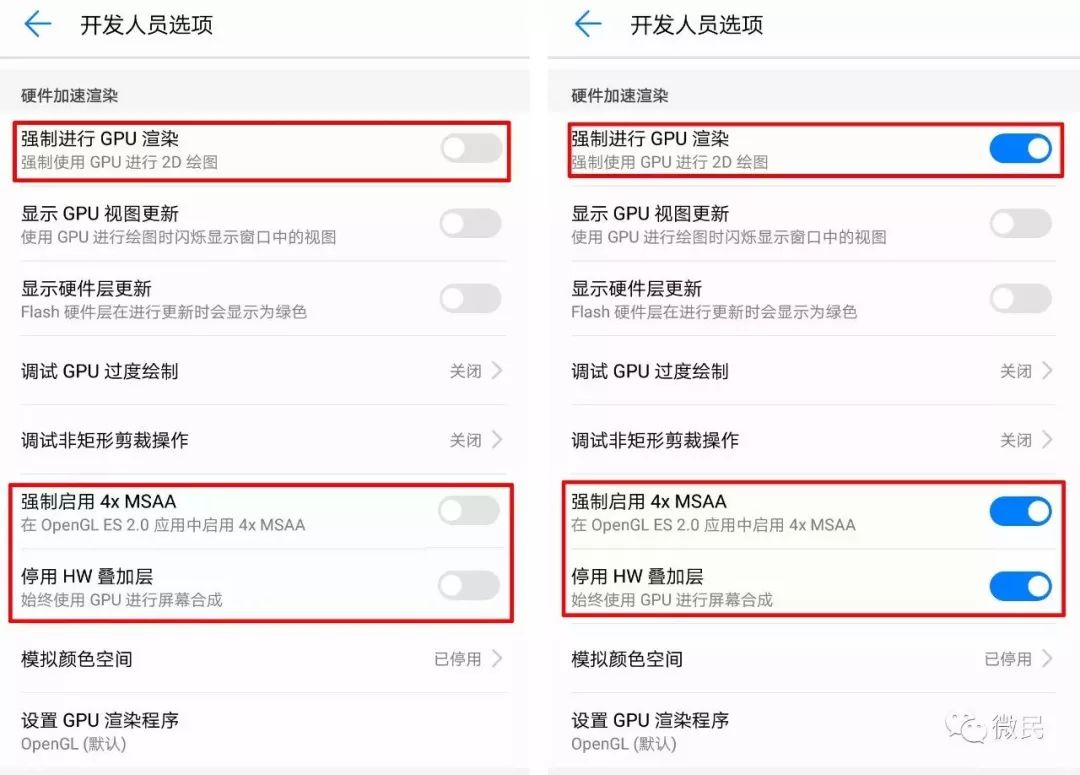Open 调试 GPU 过度绘制 chevron in left panel
This screenshot has width=1080, height=775.
click(x=497, y=371)
